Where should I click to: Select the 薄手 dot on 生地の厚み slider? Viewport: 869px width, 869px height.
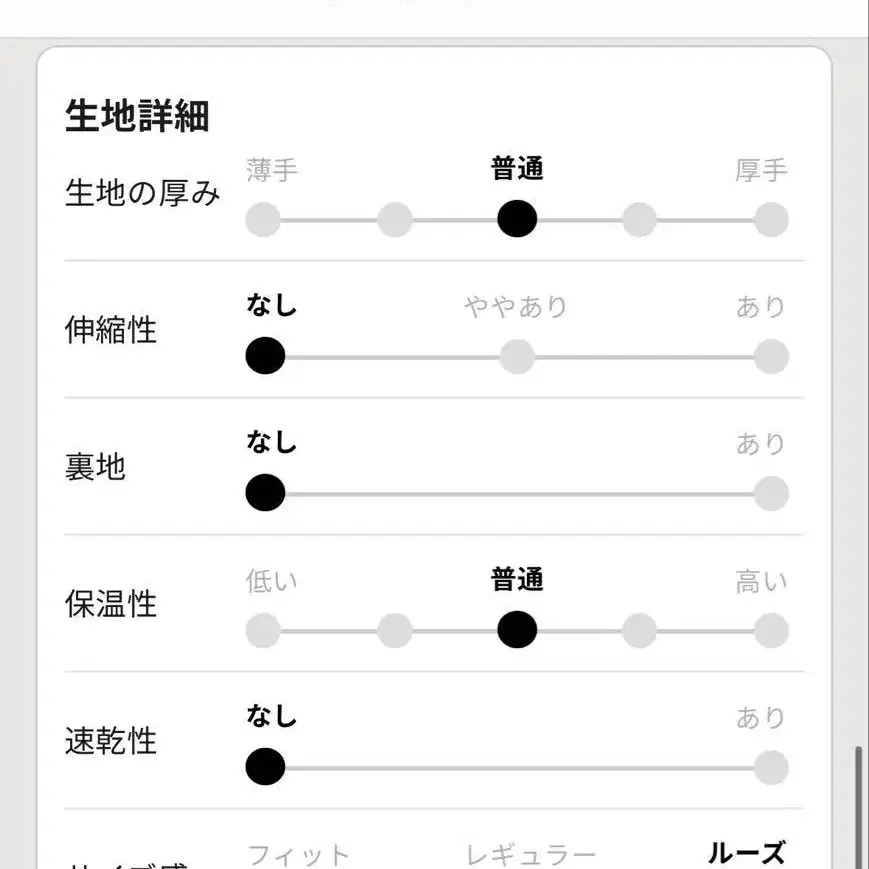263,219
